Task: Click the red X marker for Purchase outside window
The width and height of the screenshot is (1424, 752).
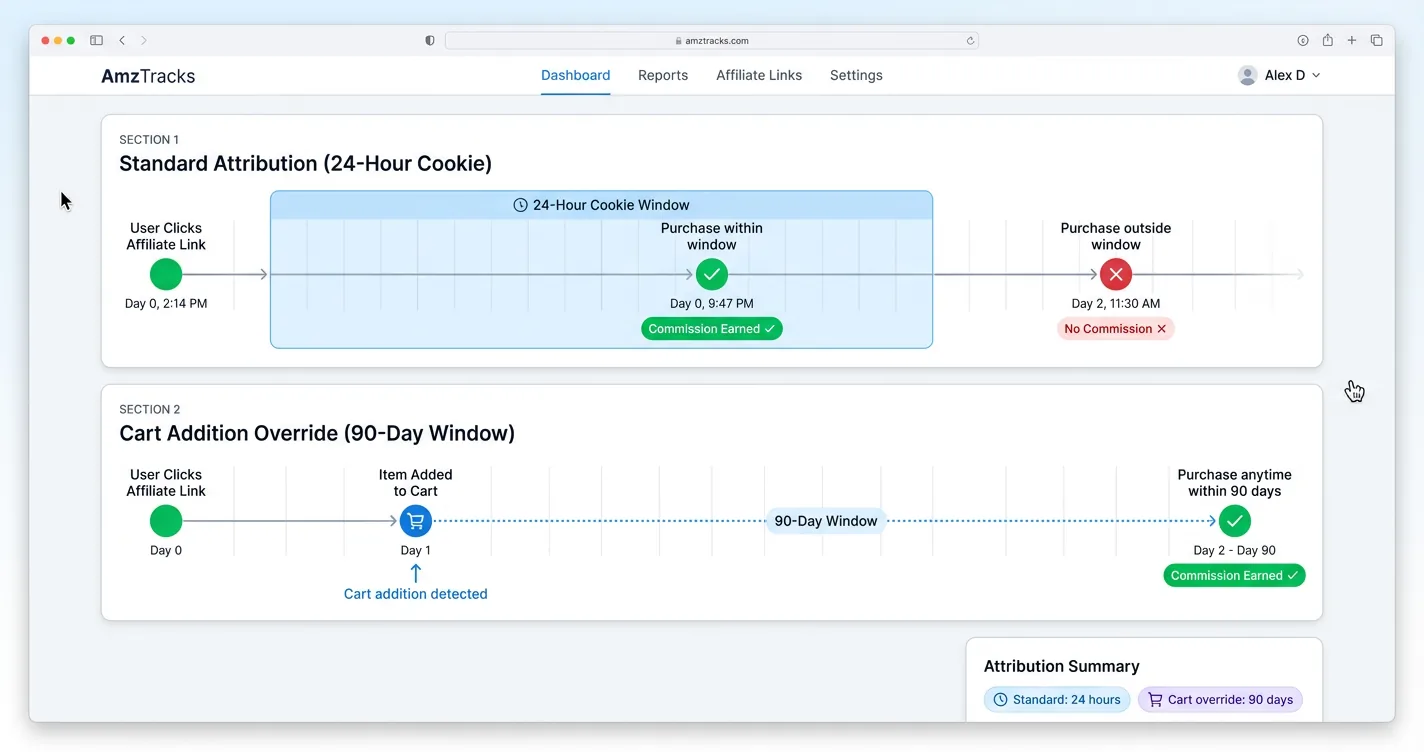Action: tap(1115, 273)
